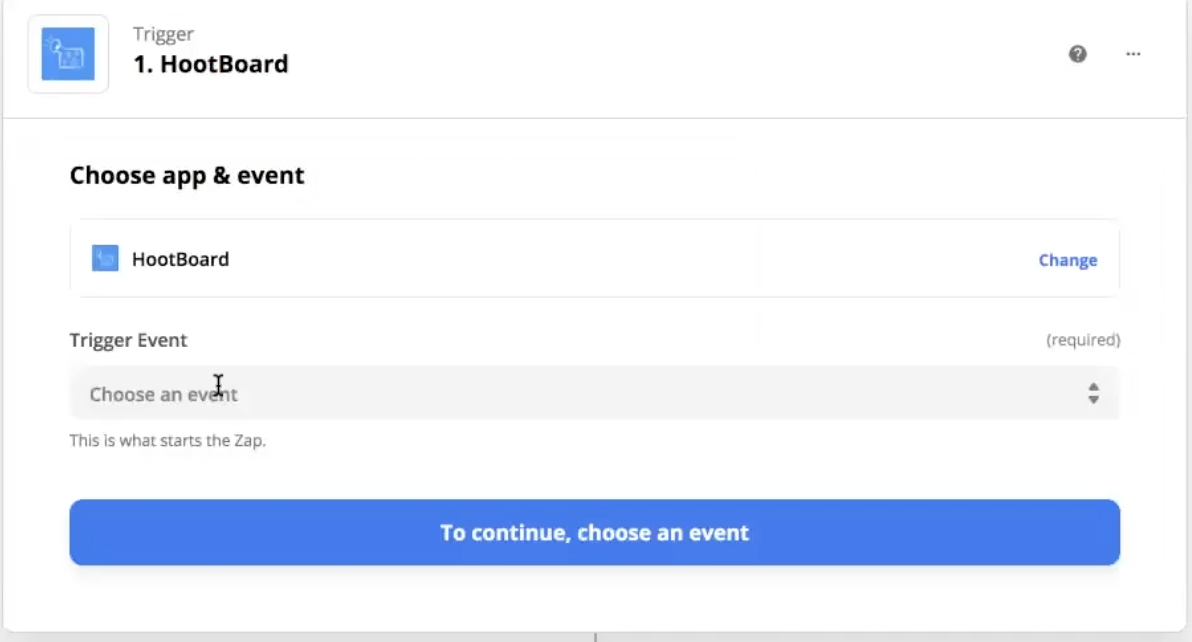Open the Trigger Event dropdown field
Viewport: 1192px width, 642px height.
point(594,394)
